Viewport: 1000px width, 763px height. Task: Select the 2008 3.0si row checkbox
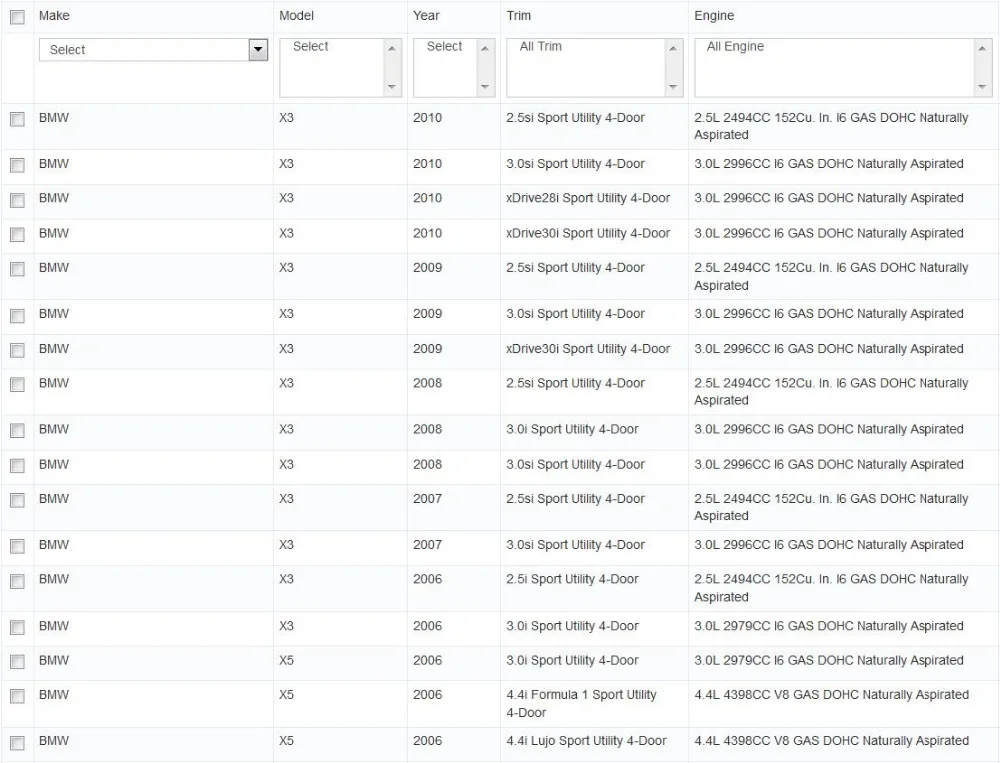(x=17, y=466)
